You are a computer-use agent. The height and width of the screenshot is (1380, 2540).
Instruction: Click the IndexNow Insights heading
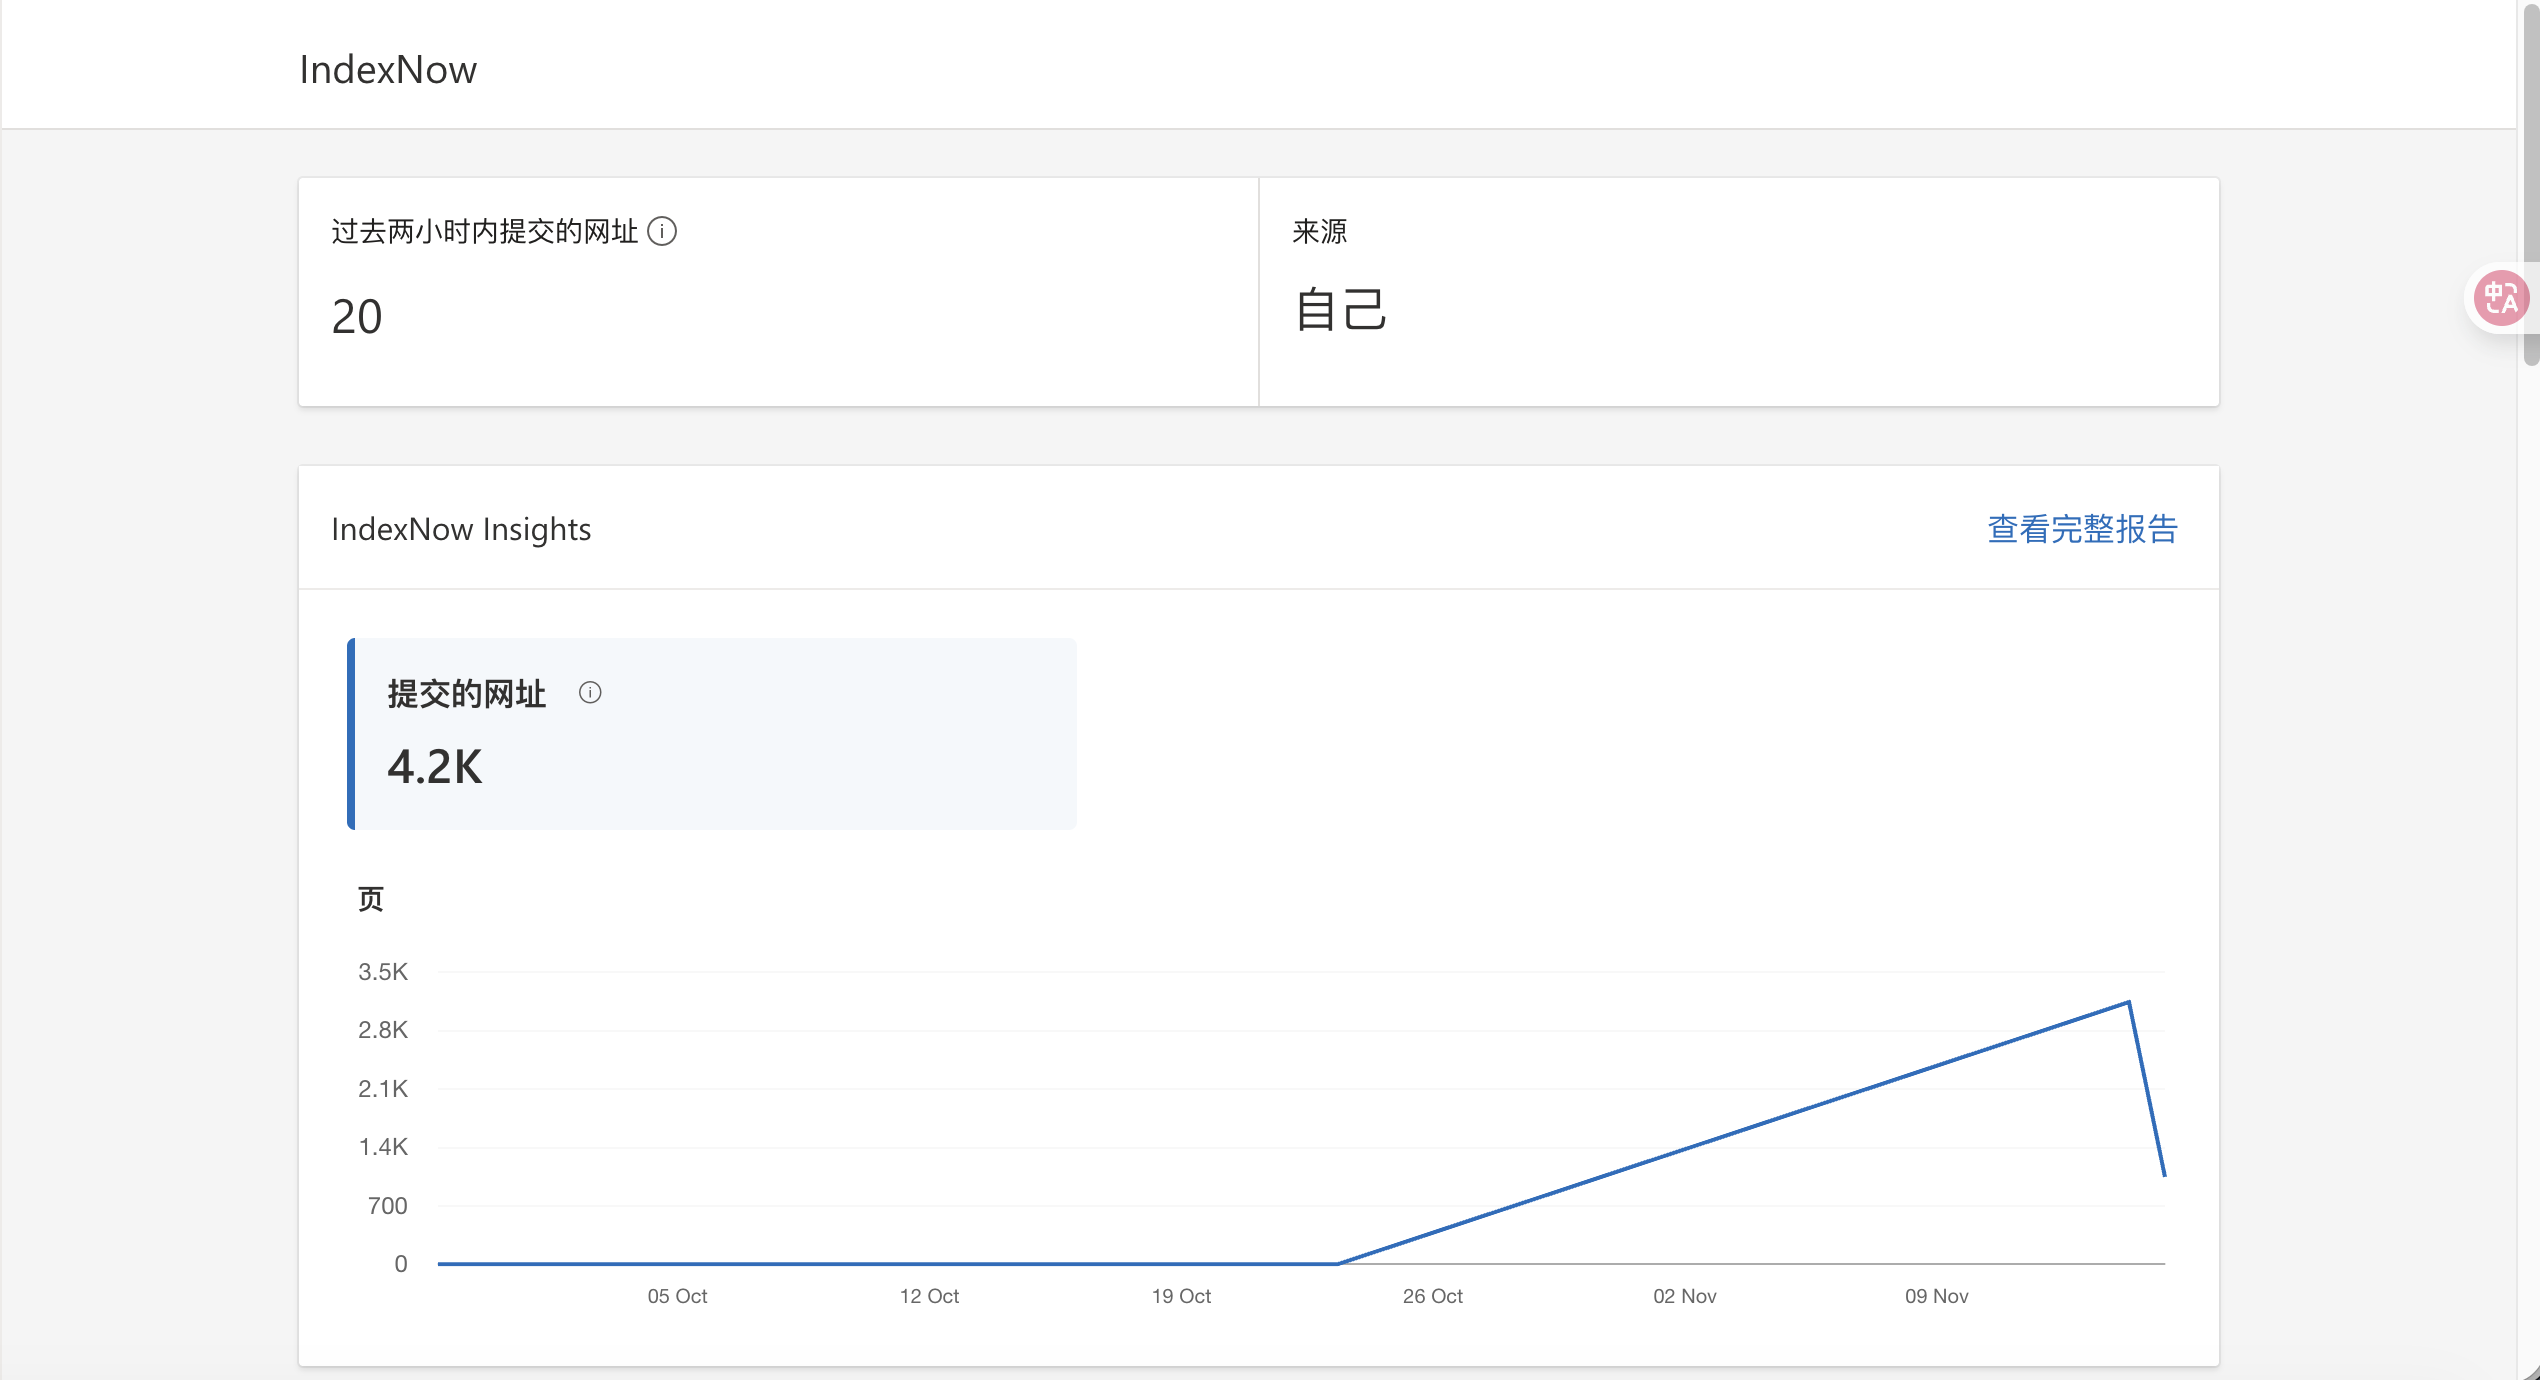(x=461, y=529)
